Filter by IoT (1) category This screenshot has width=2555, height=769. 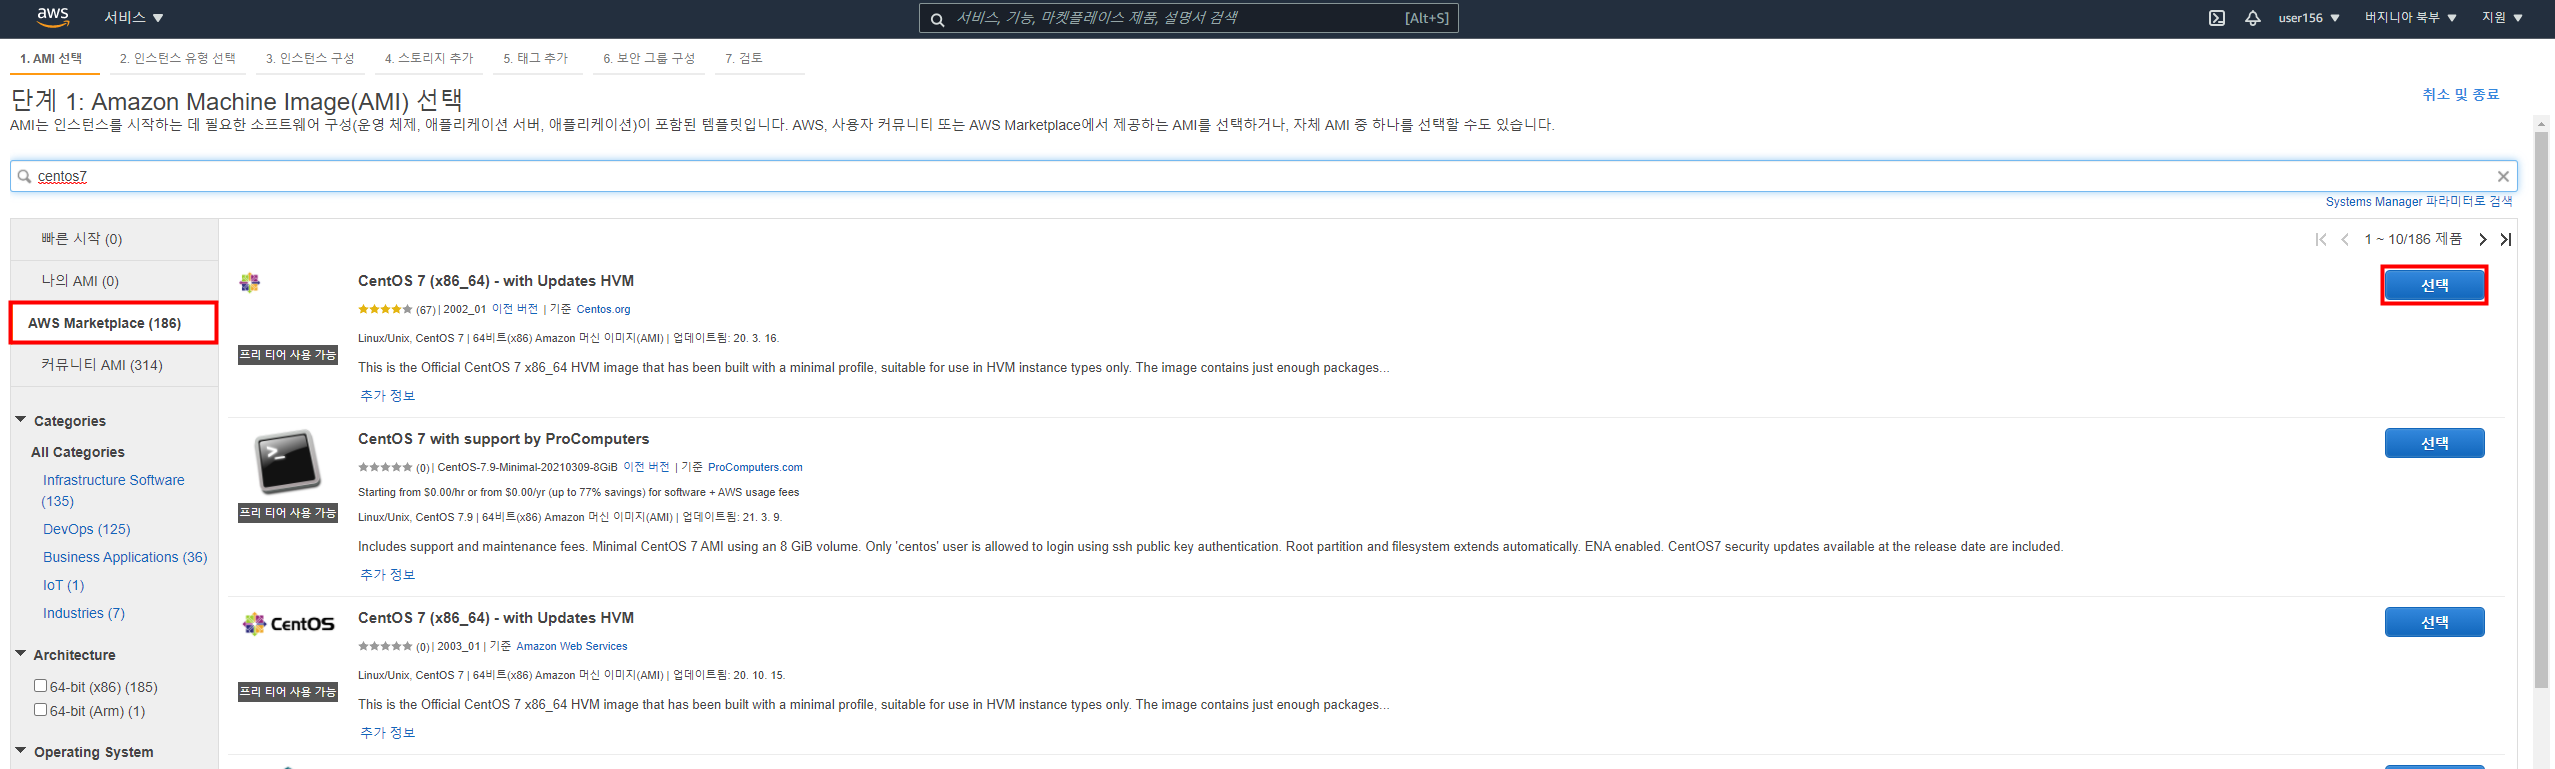[63, 585]
